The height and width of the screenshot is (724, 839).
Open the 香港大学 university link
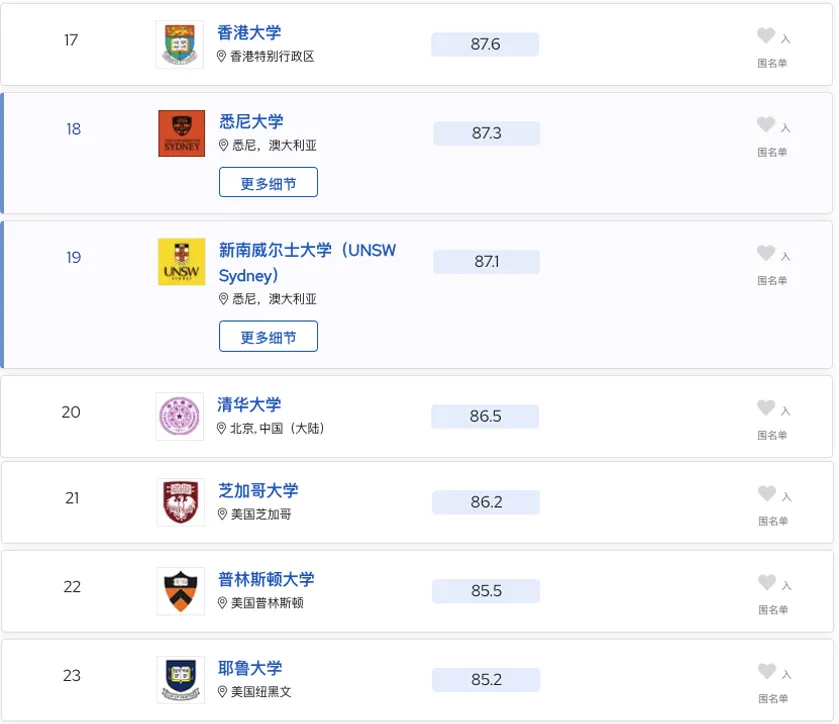click(249, 33)
